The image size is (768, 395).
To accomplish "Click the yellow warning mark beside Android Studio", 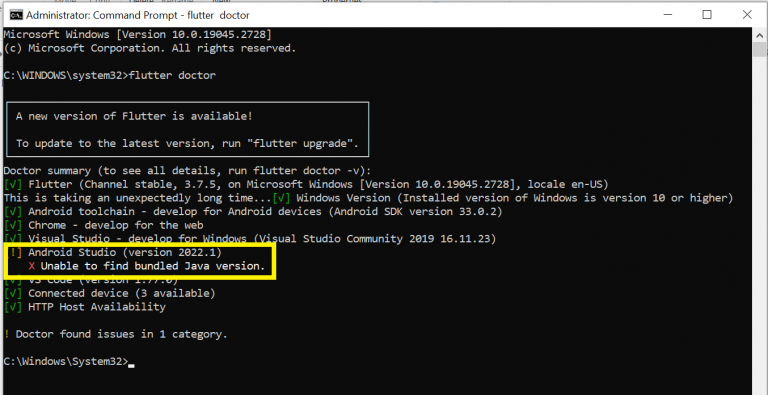I will 15,253.
